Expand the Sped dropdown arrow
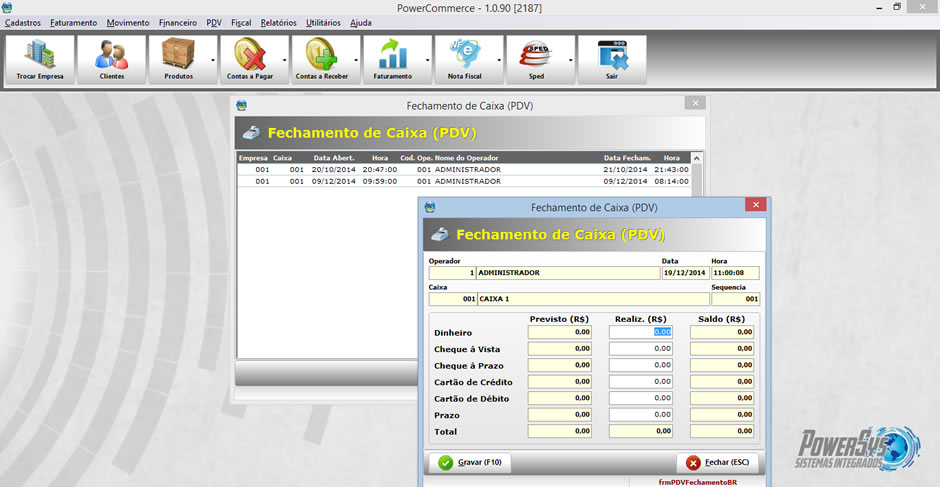The image size is (940, 487). pos(571,60)
